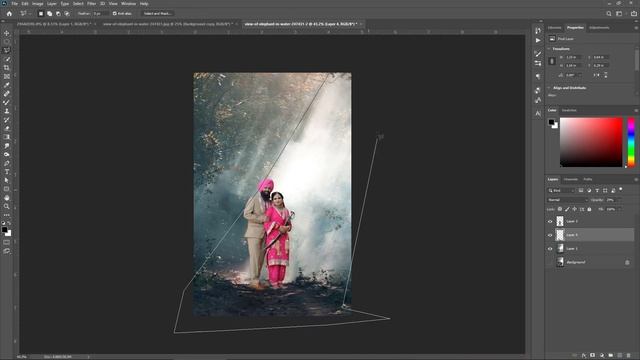Click the create new layer icon
Image resolution: width=640 pixels, height=360 pixels.
point(620,356)
